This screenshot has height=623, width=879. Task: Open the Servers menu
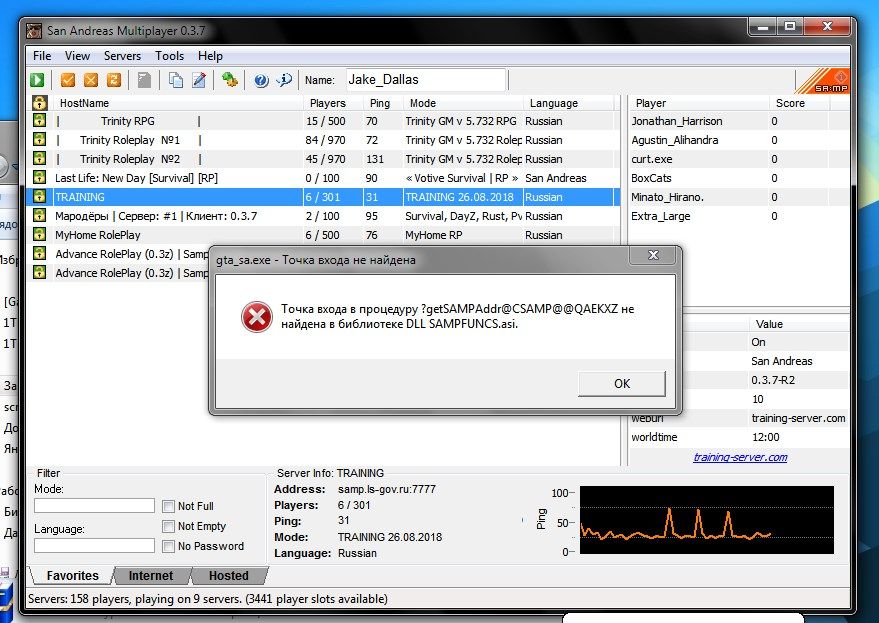coord(122,56)
